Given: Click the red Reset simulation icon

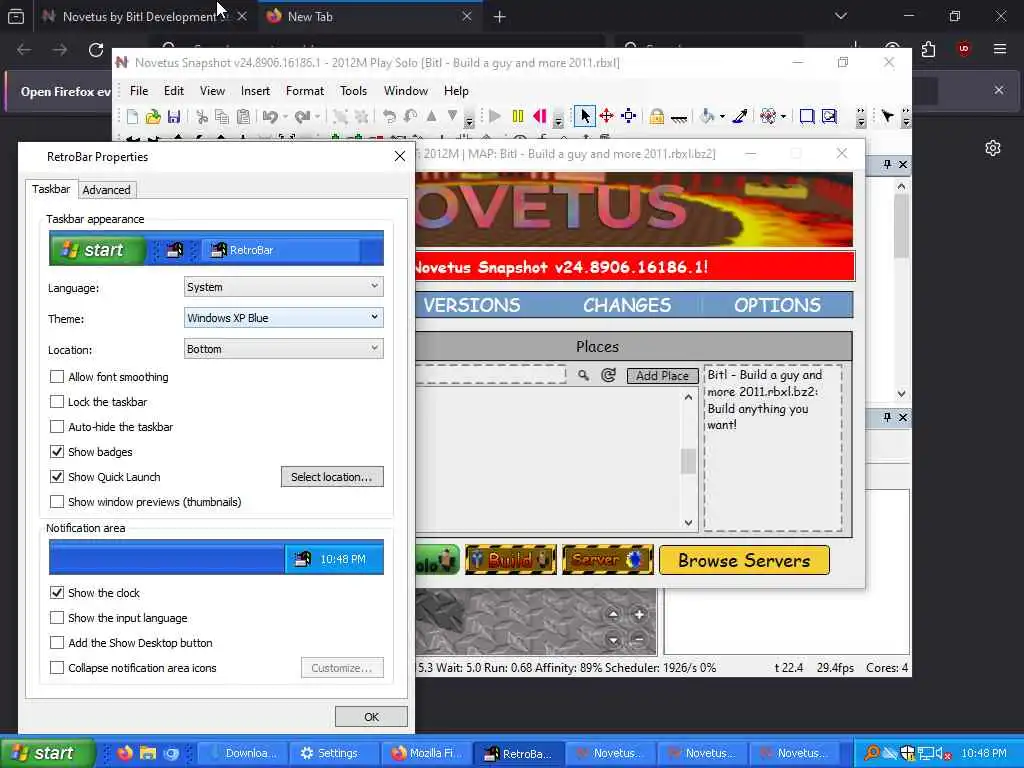Looking at the screenshot, I should coord(539,116).
